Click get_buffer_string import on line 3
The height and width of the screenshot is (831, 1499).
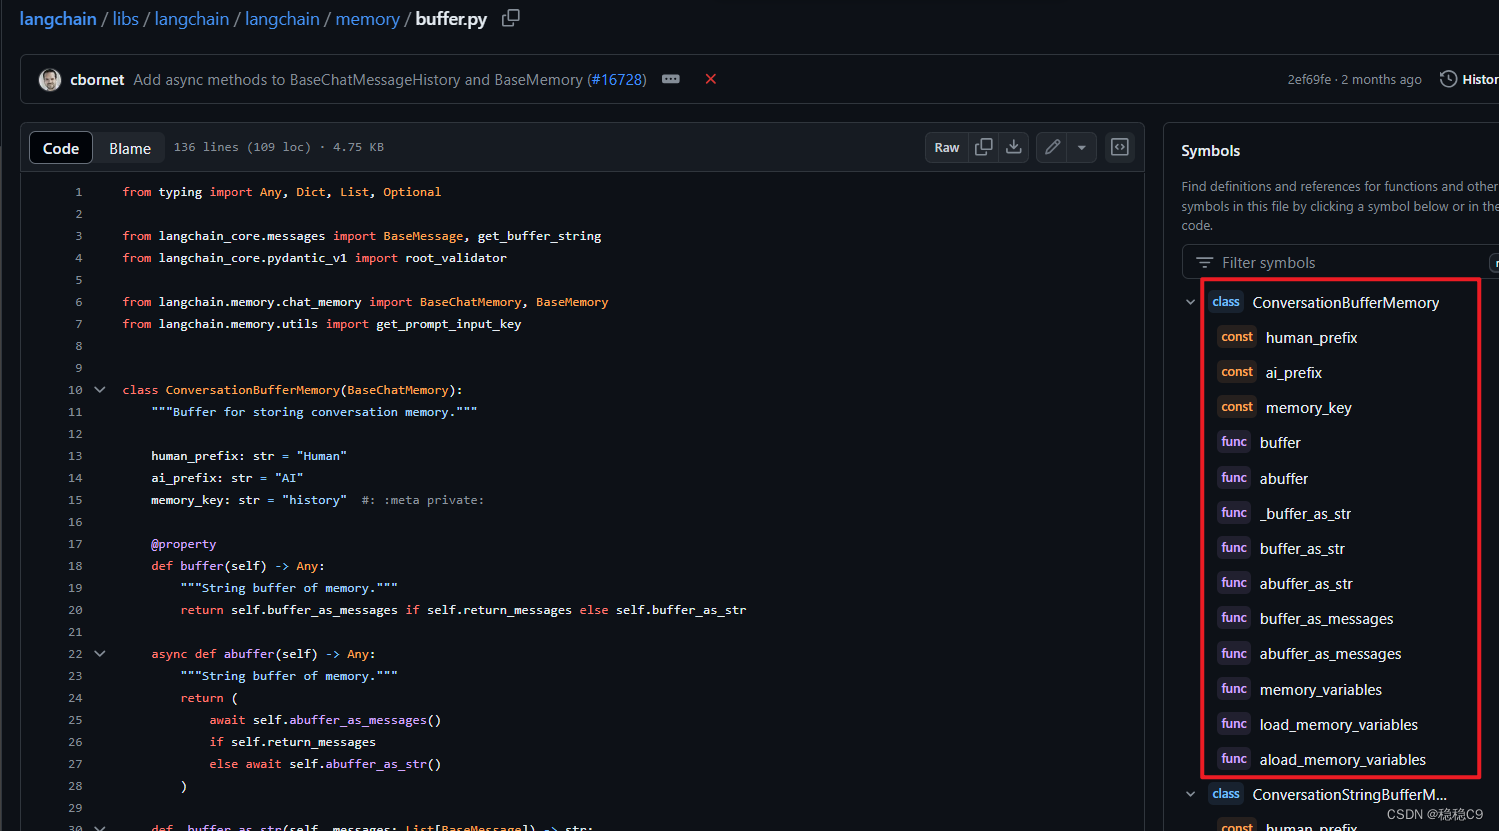point(540,236)
